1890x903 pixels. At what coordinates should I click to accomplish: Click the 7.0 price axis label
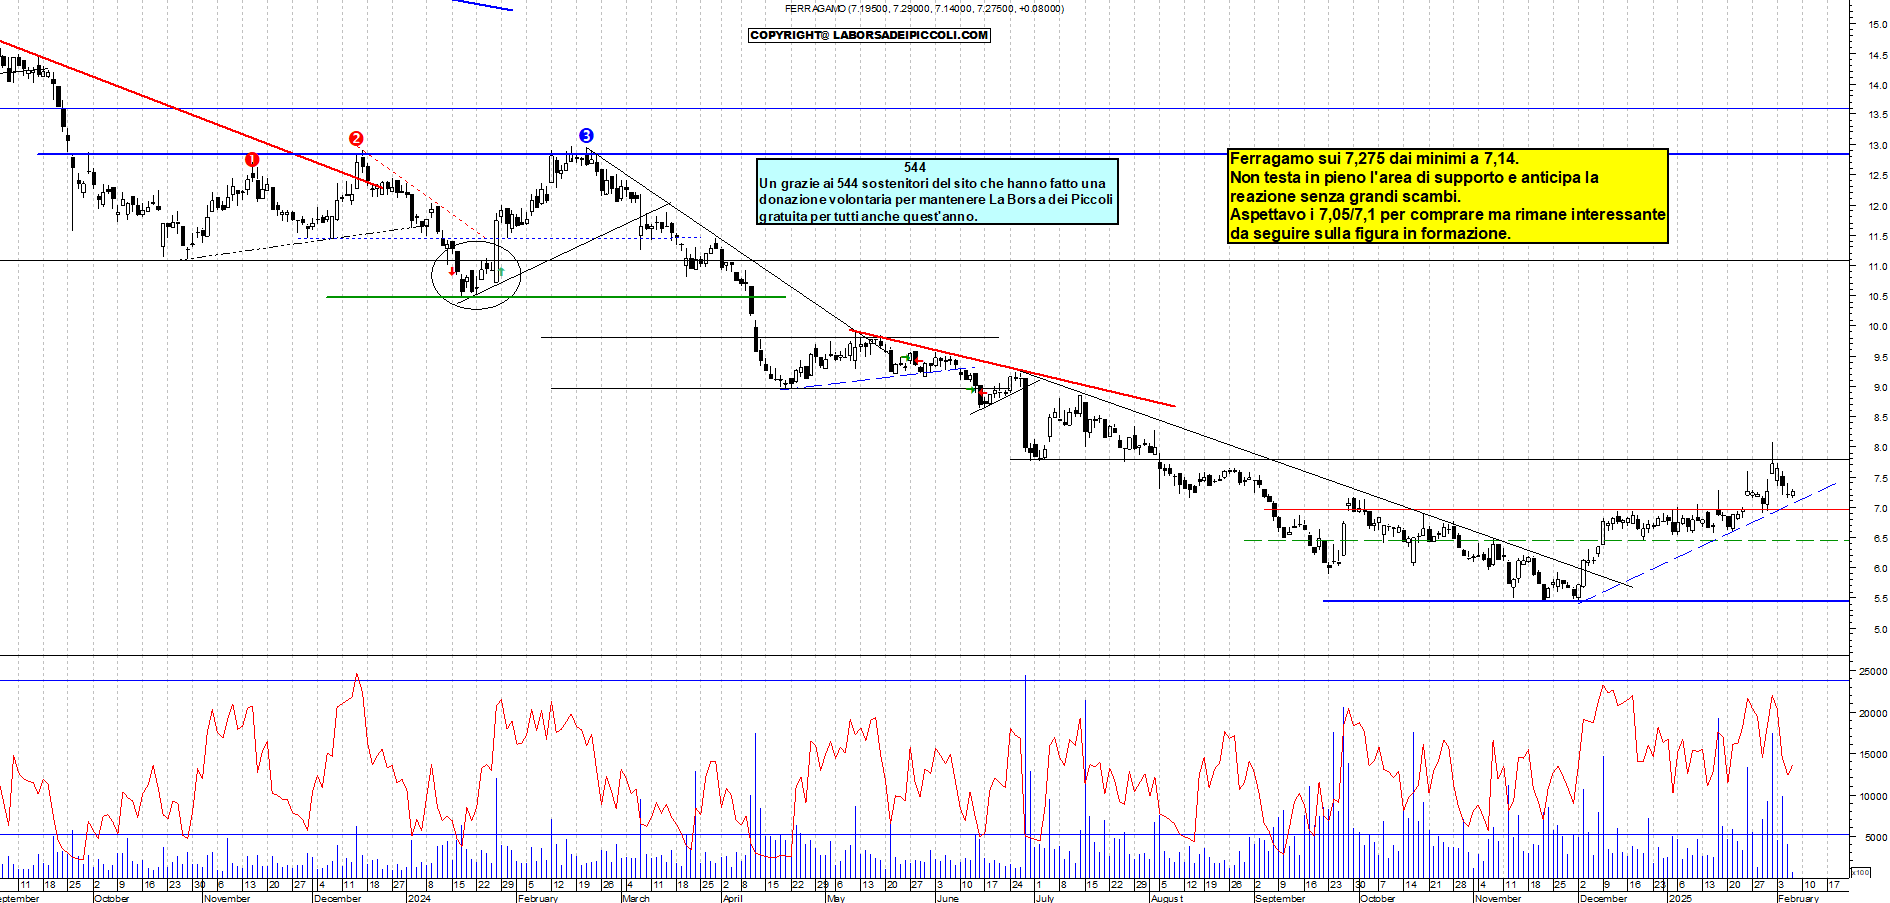[1879, 509]
